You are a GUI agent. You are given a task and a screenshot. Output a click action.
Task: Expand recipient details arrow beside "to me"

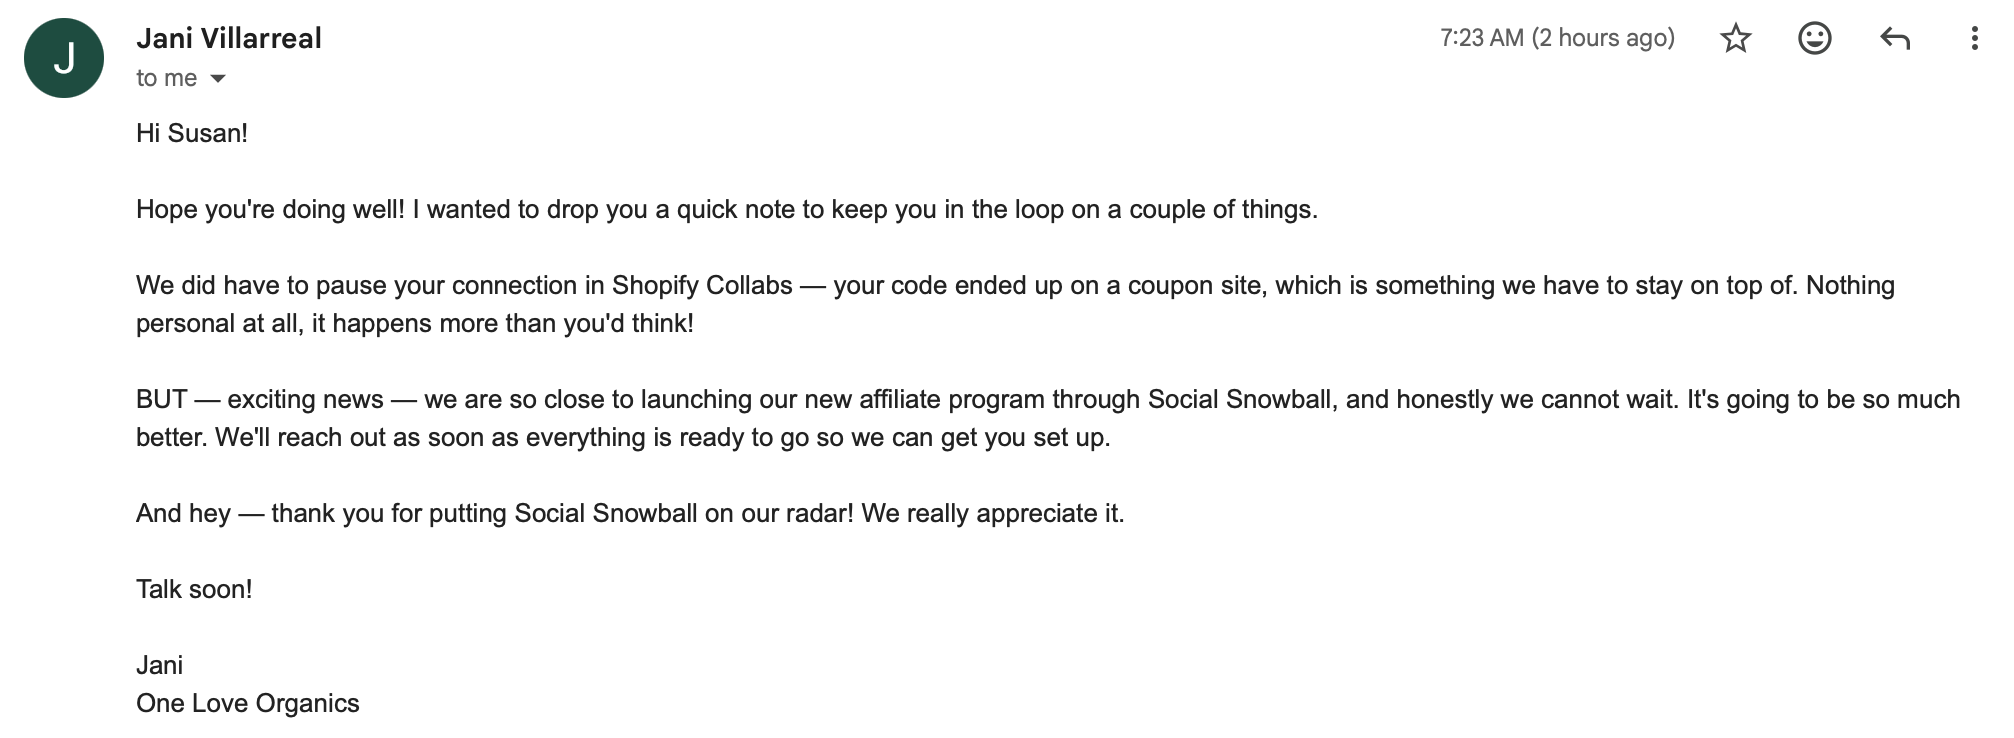(x=218, y=78)
